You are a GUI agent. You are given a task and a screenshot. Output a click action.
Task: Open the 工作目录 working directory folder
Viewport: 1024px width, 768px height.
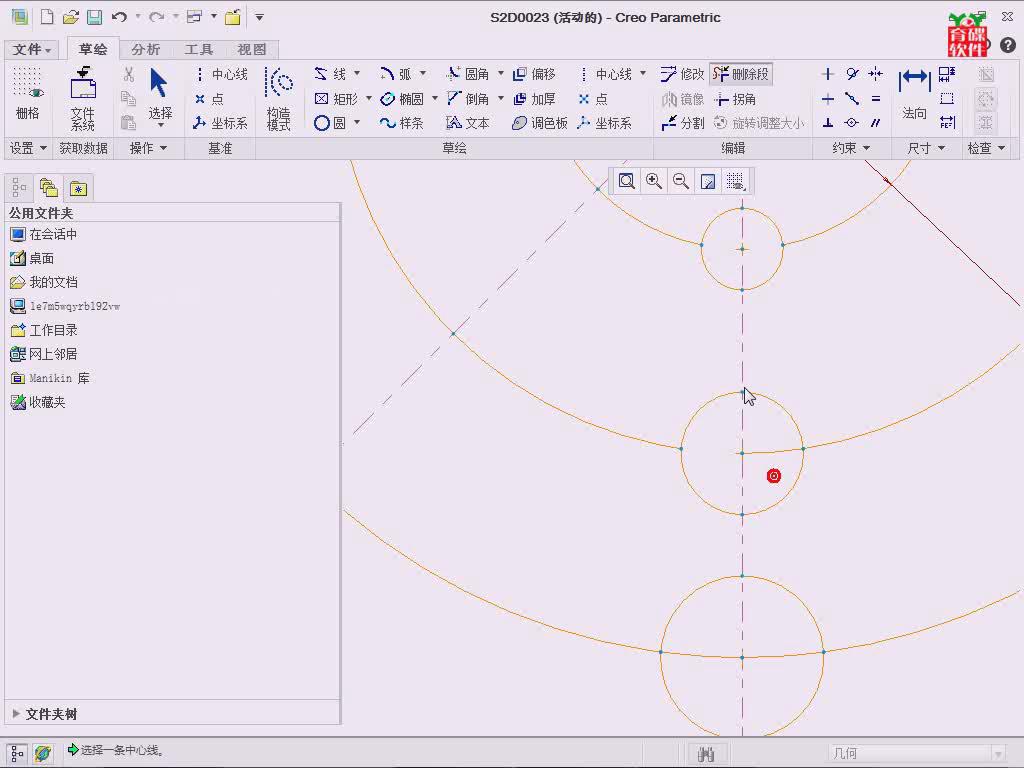pyautogui.click(x=44, y=330)
